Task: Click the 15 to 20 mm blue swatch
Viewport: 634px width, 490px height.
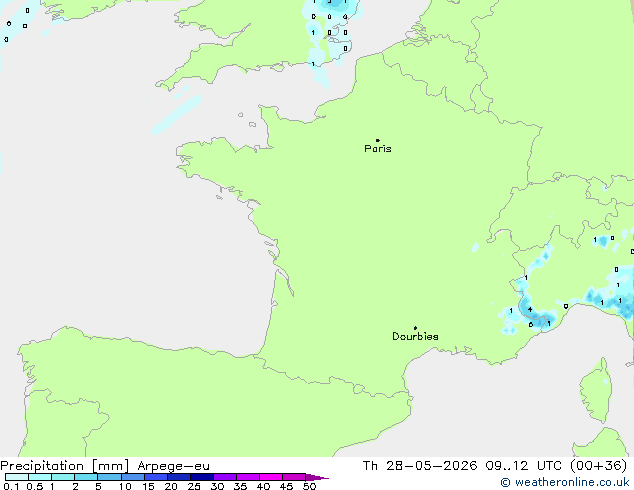Action: pyautogui.click(x=156, y=477)
